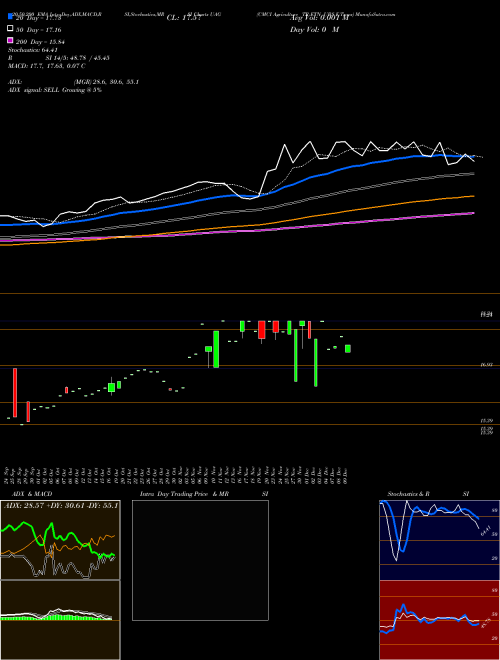Screen dimensions: 500x660
Task: Click the white 50 Day legend swatch
Action: click(10, 29)
